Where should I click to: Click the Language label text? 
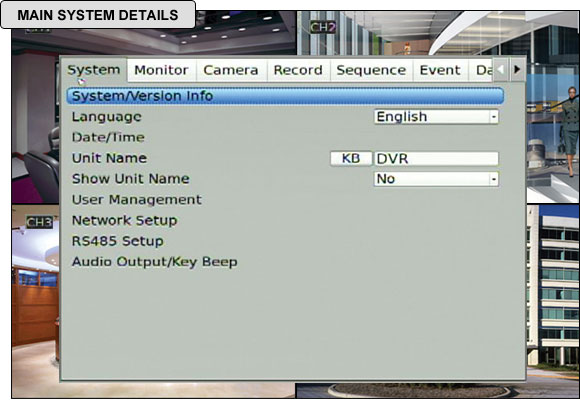click(107, 117)
